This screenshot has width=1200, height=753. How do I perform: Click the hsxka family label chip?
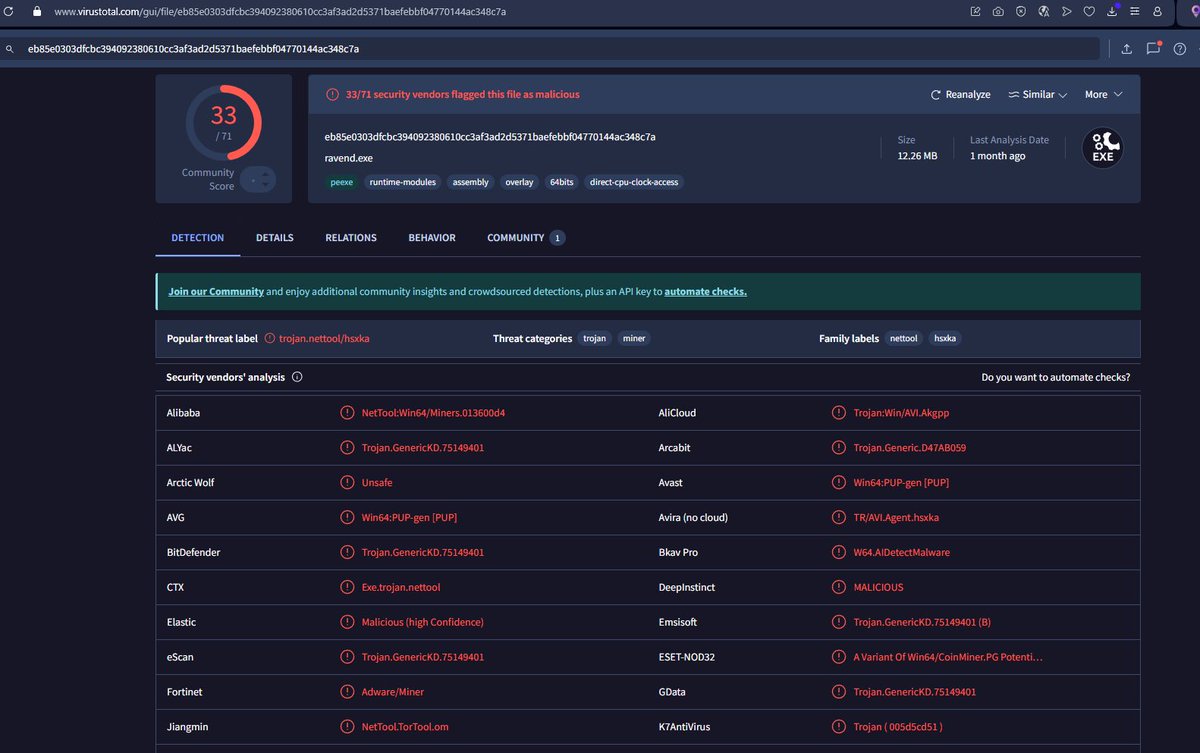pos(945,339)
